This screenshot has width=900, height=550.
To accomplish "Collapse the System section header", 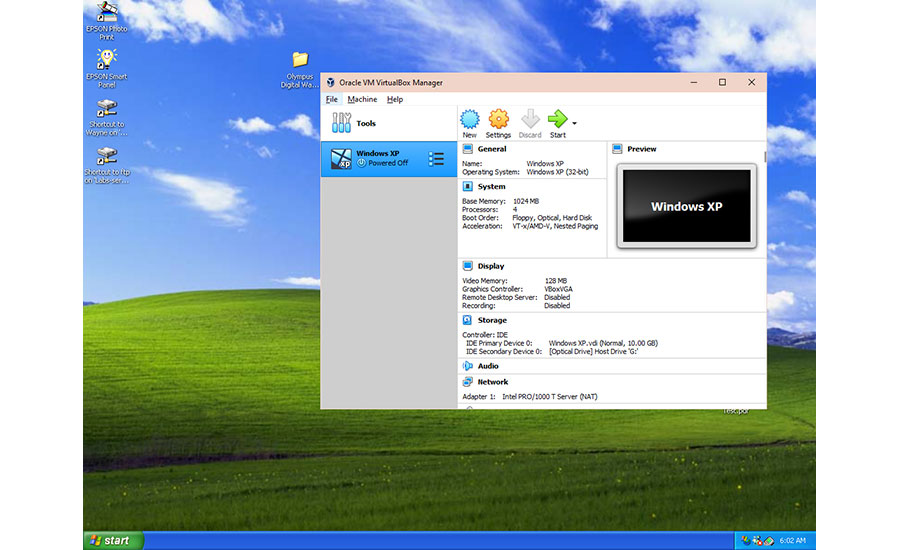I will pyautogui.click(x=491, y=186).
